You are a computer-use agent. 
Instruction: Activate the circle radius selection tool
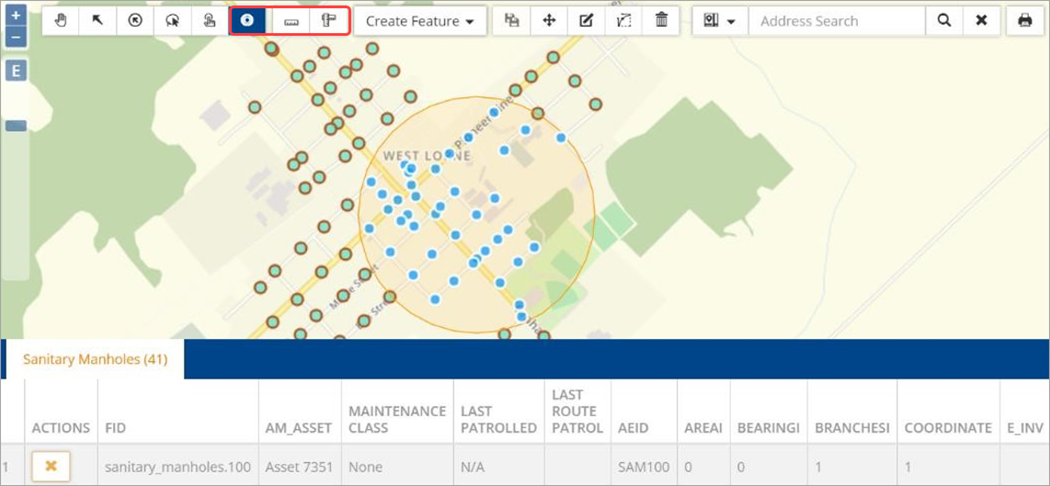pos(247,21)
